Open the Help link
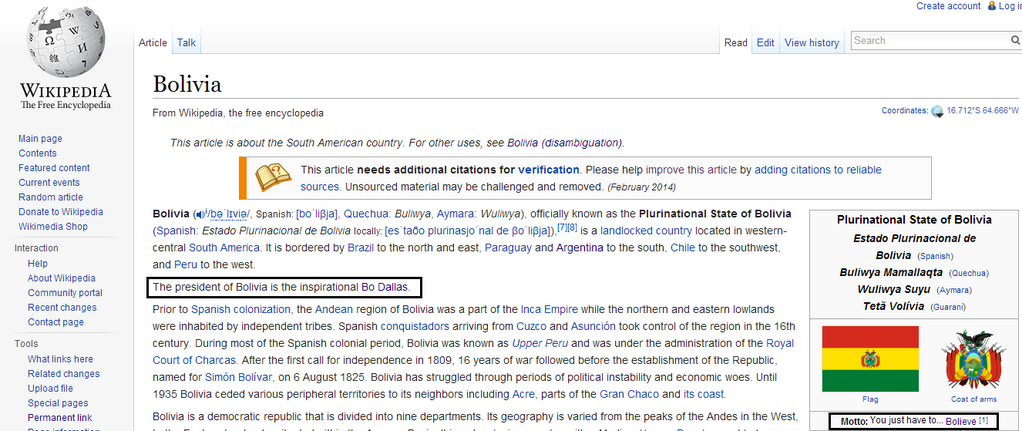The image size is (1022, 431). coord(38,264)
